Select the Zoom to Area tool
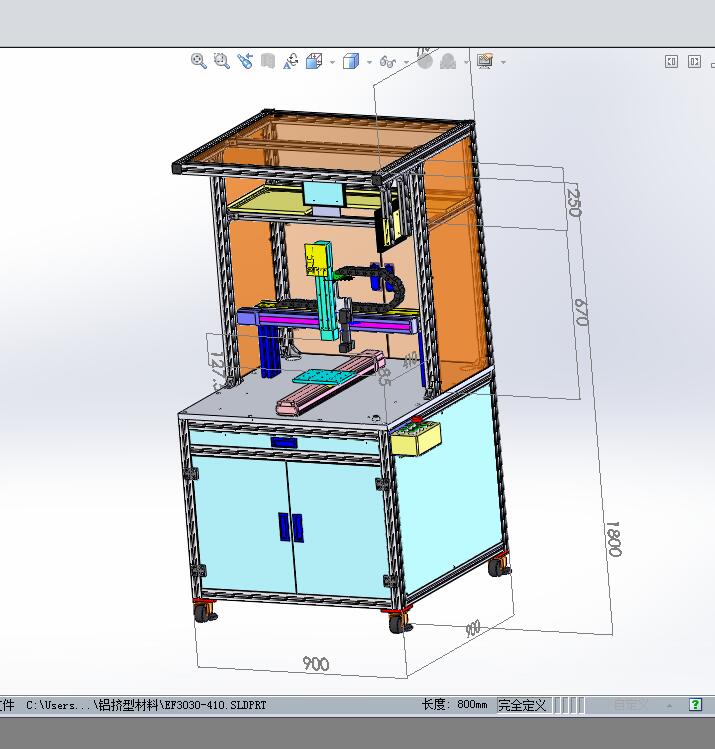Viewport: 715px width, 749px height. click(x=222, y=61)
